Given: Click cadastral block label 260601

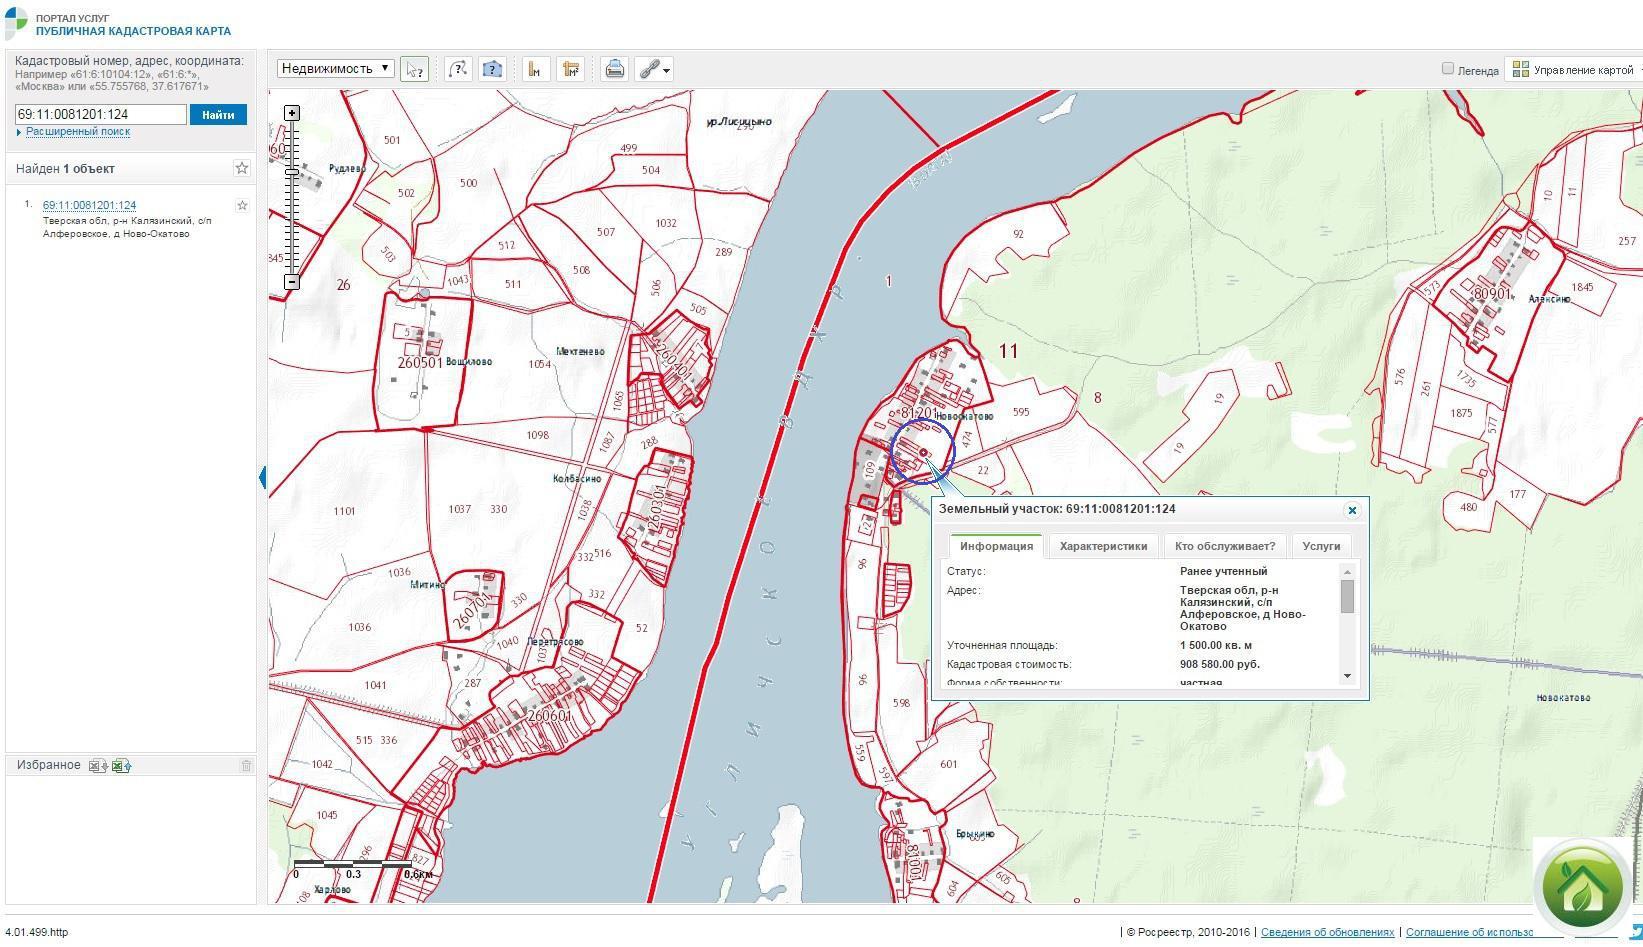Looking at the screenshot, I should click(x=549, y=716).
